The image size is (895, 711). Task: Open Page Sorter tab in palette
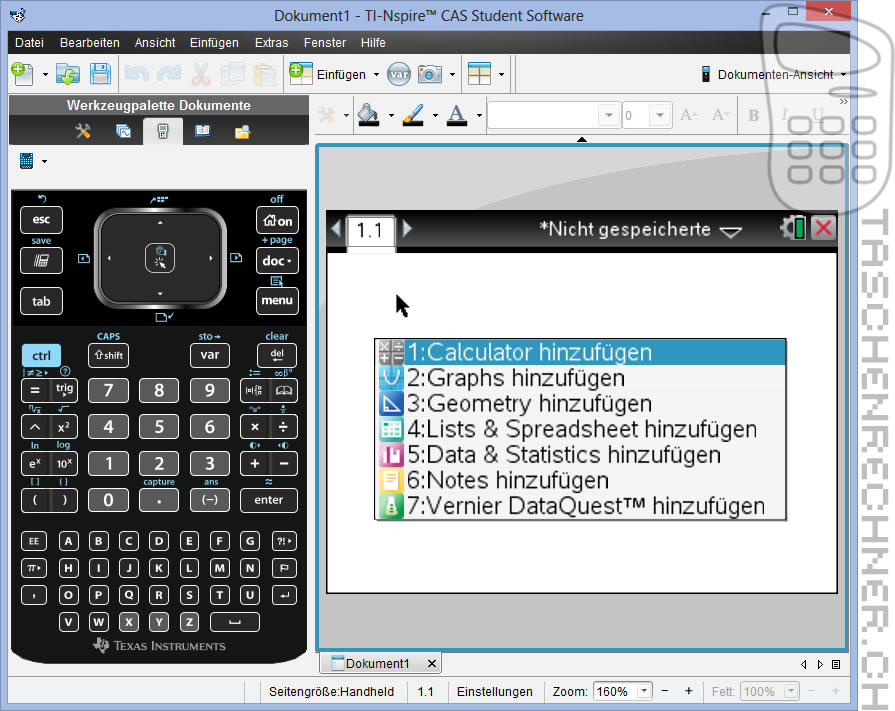[x=123, y=131]
